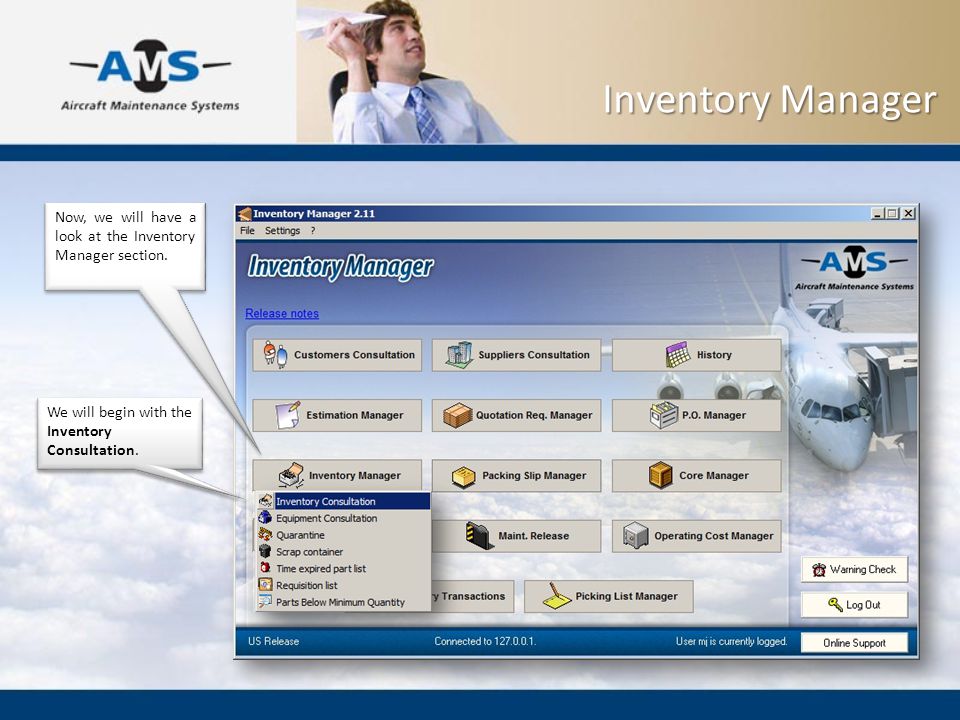Click the Inventory Manager title bar icon

pyautogui.click(x=244, y=214)
